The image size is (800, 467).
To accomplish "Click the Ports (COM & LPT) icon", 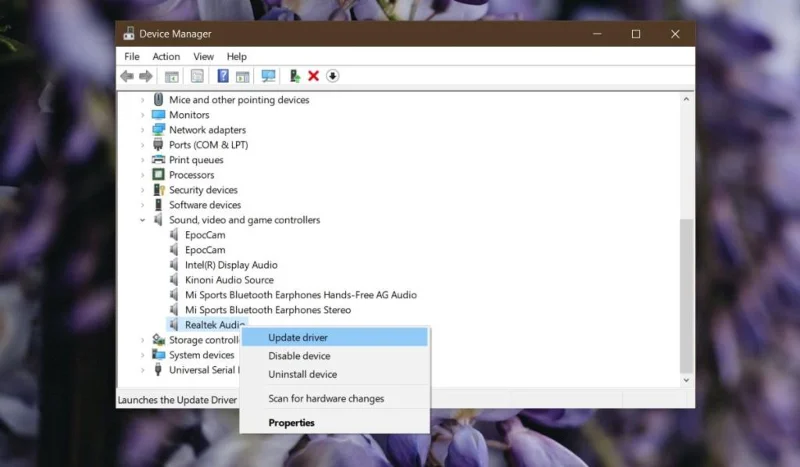I will coord(158,144).
